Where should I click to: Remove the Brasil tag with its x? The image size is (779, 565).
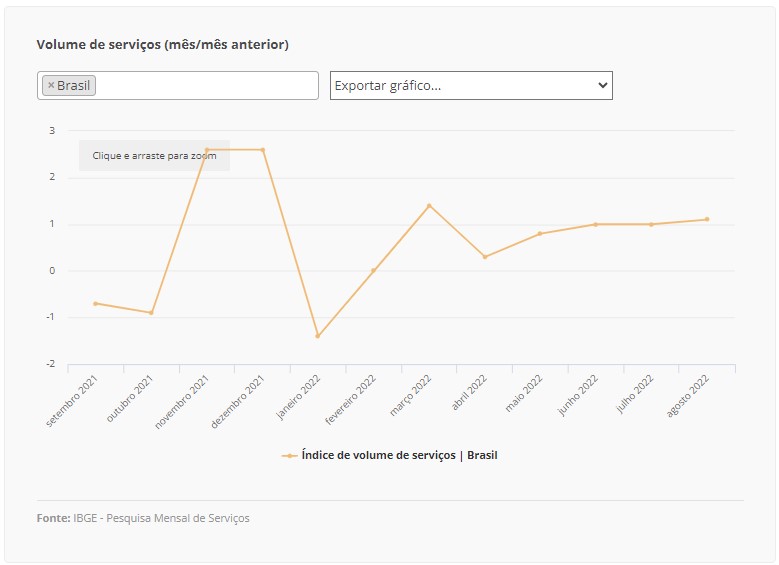click(51, 86)
